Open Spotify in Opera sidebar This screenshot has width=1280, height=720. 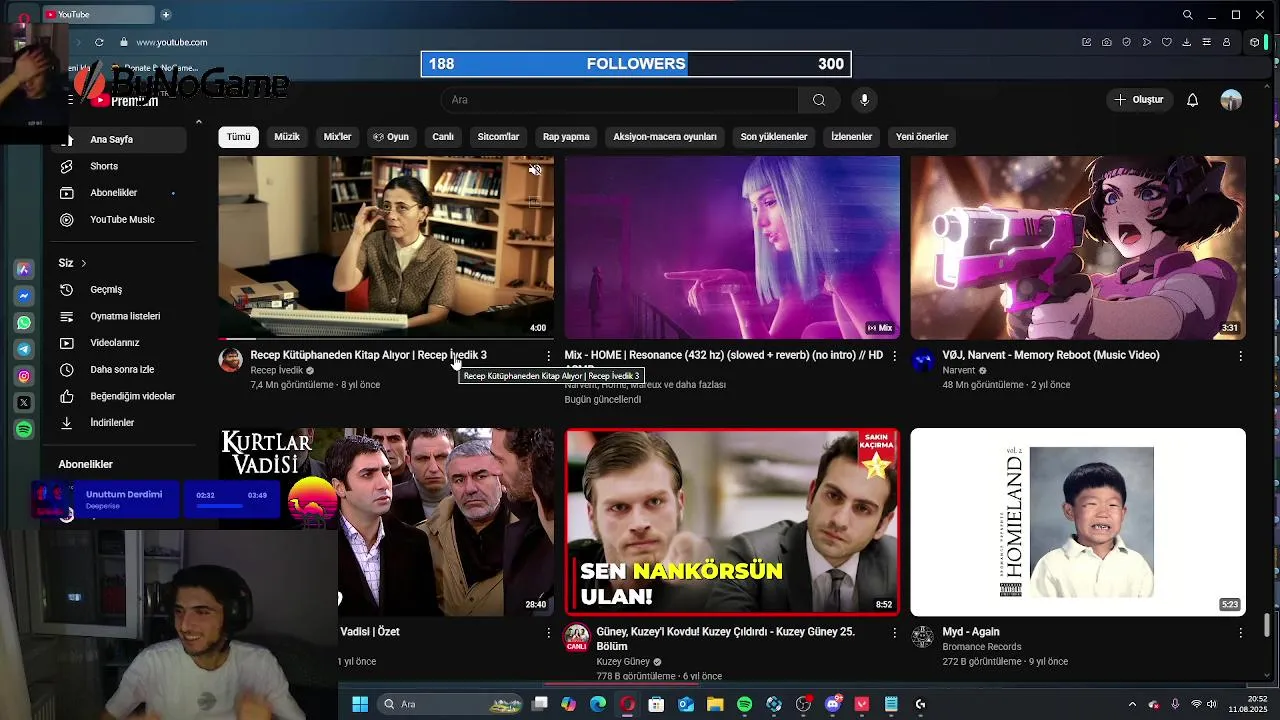click(24, 429)
